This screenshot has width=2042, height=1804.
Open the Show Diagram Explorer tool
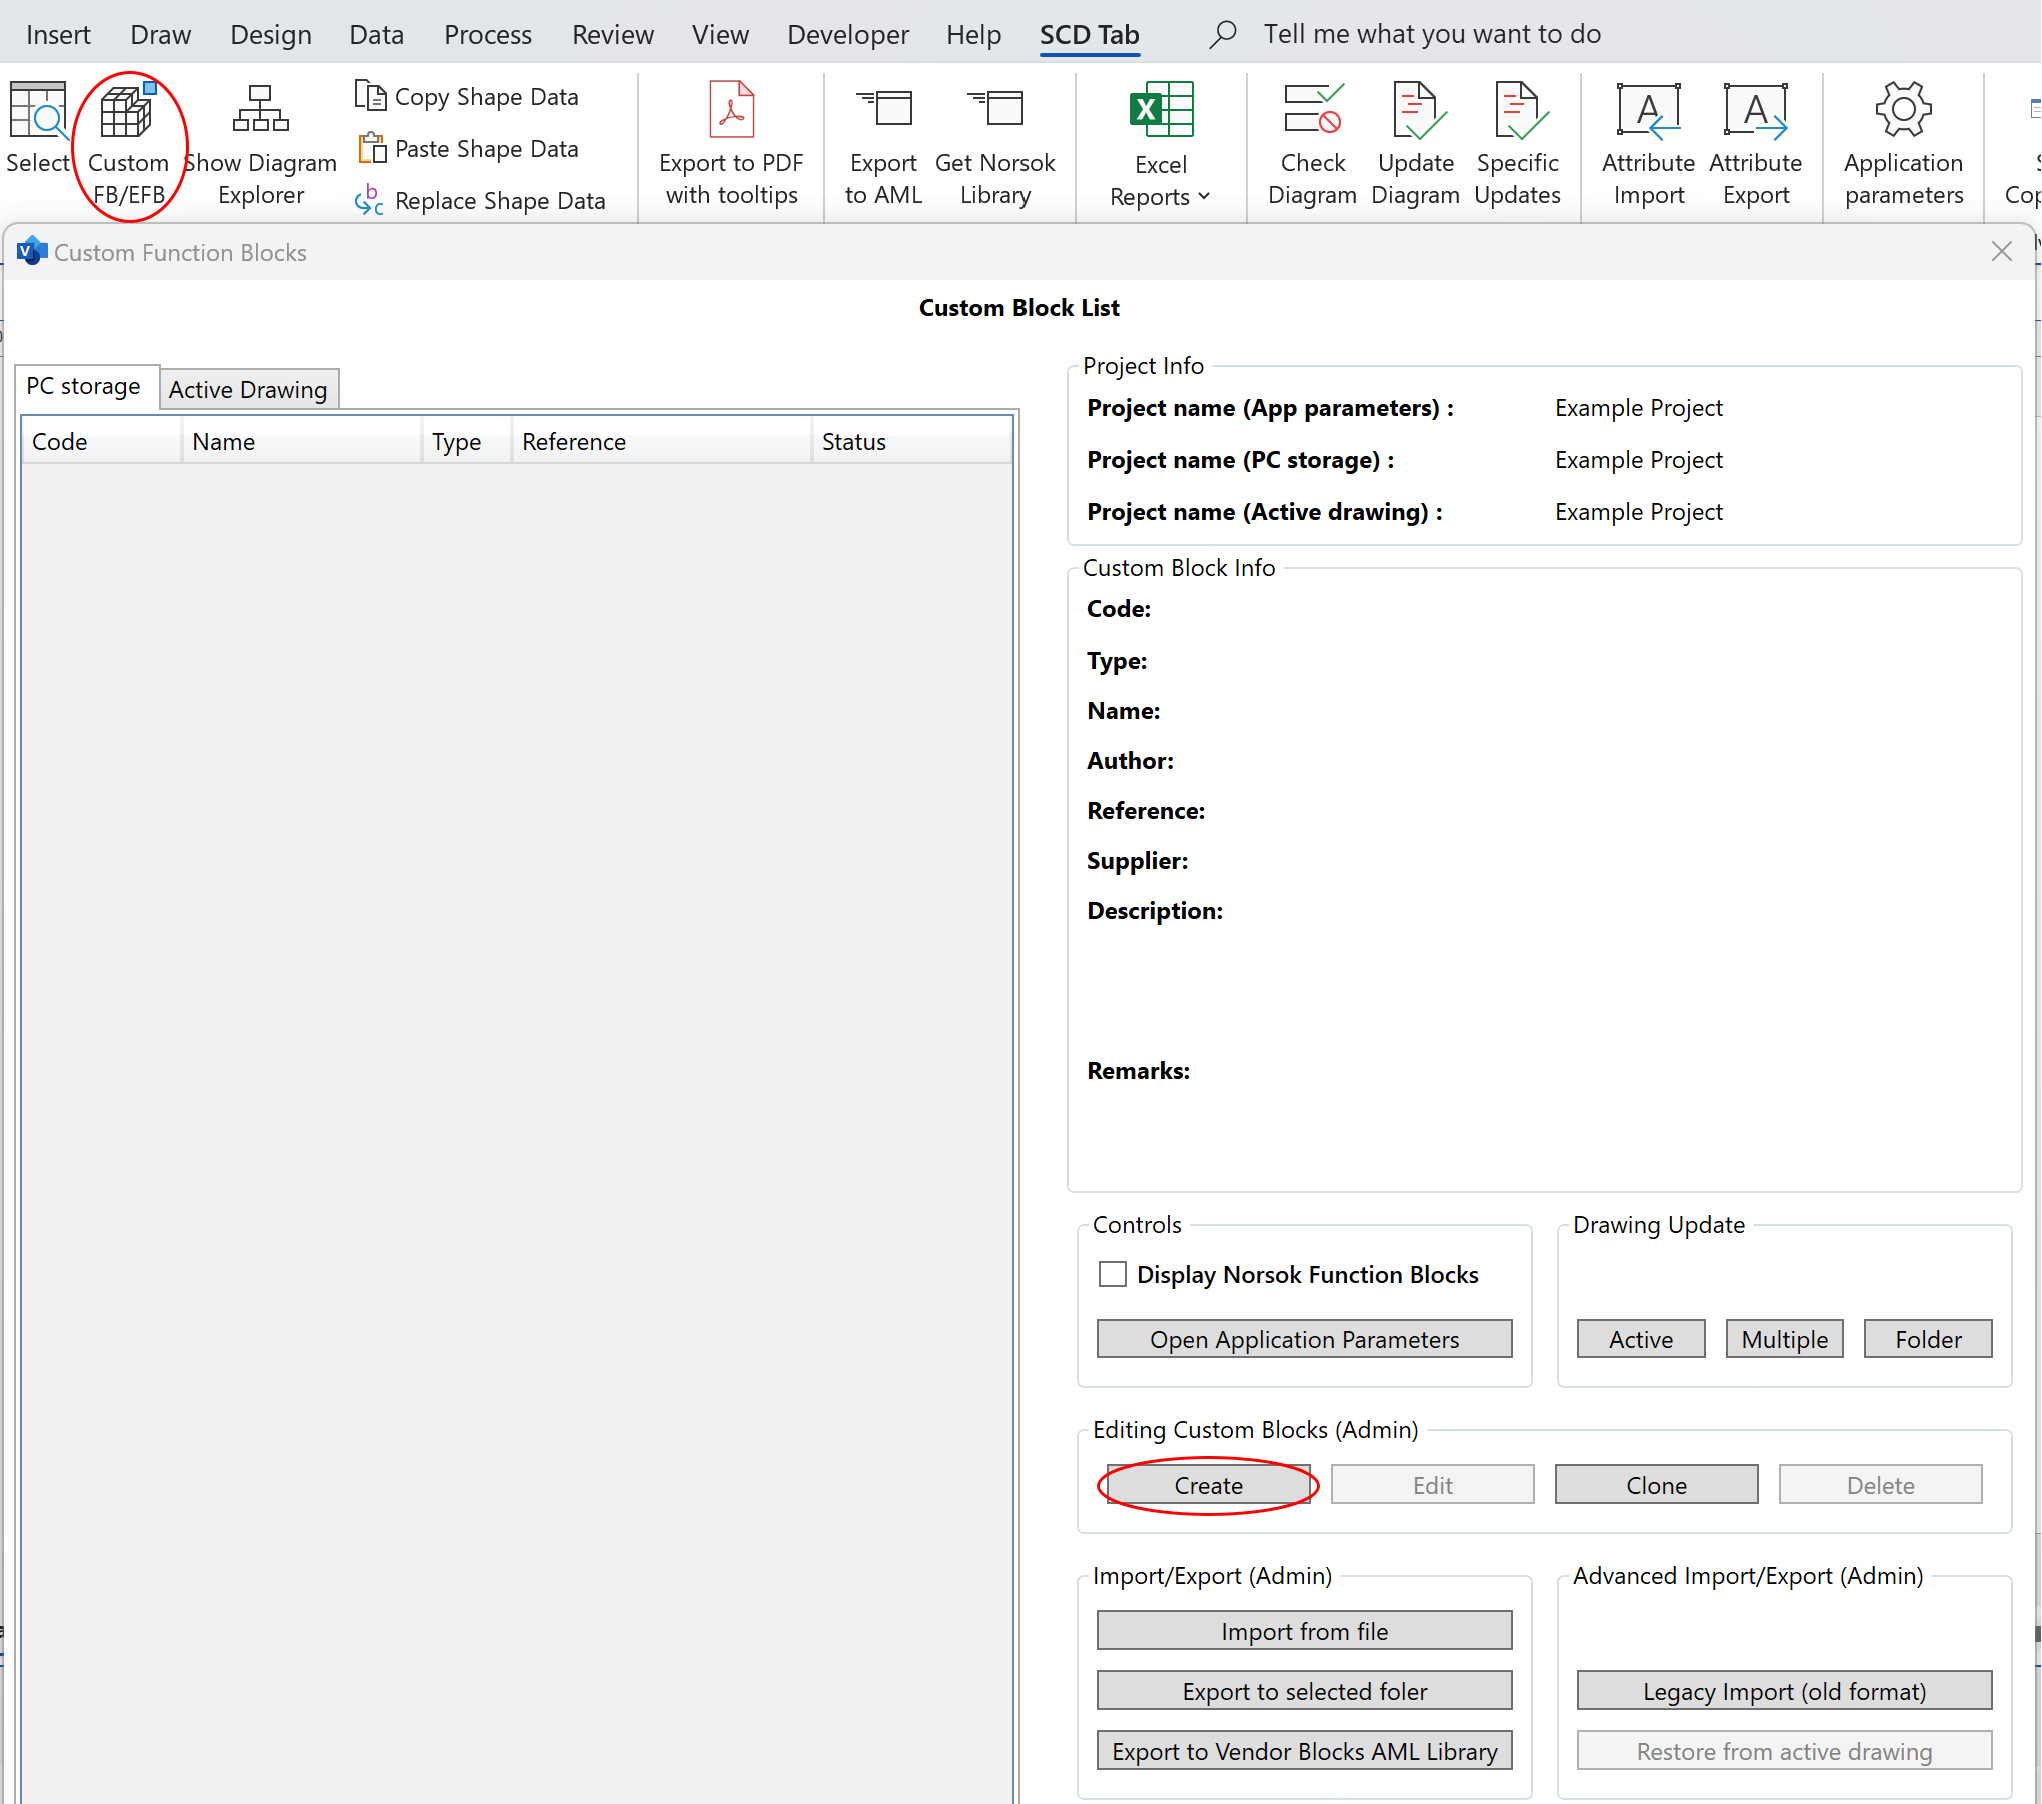pos(261,145)
